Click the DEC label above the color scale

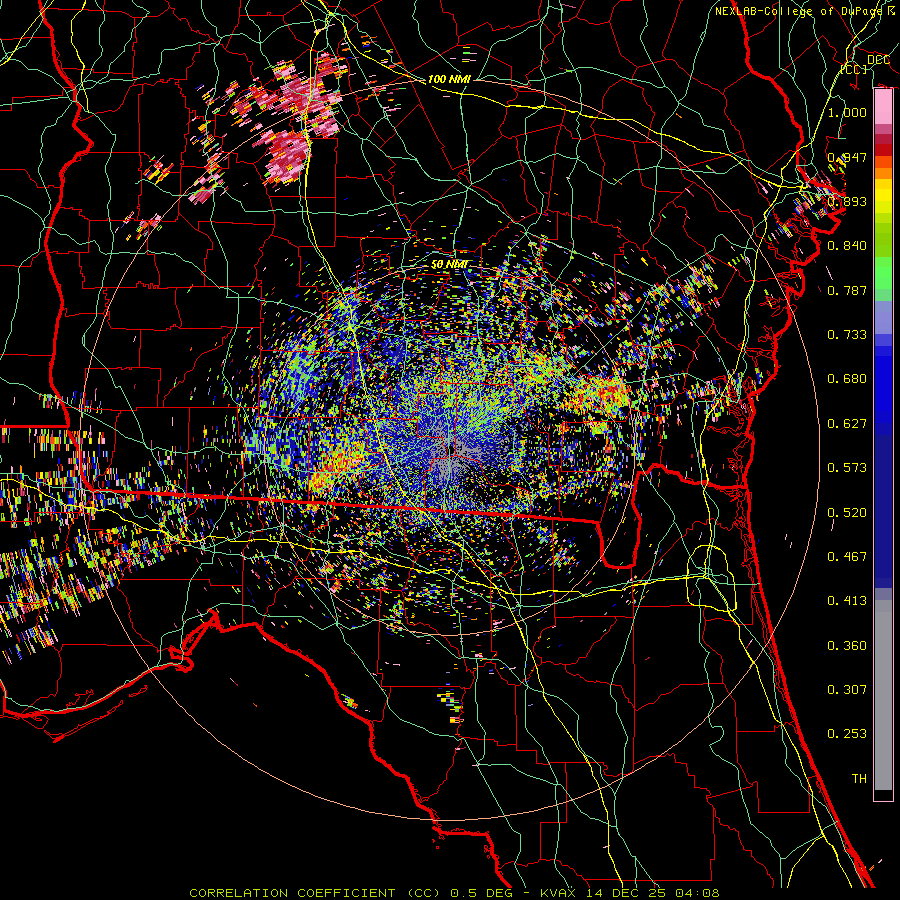pyautogui.click(x=878, y=60)
